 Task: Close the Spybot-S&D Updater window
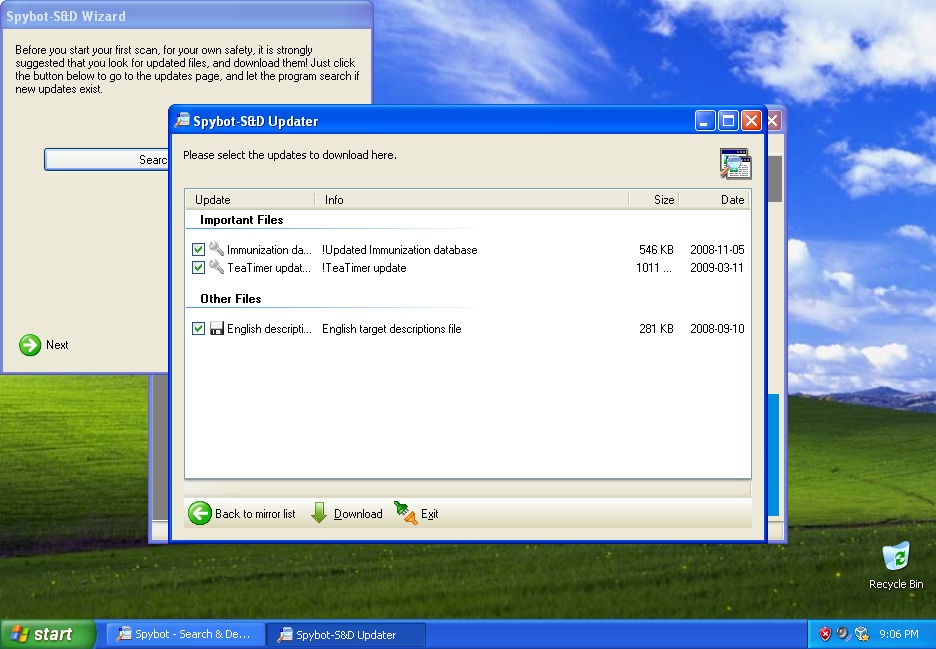[x=752, y=121]
